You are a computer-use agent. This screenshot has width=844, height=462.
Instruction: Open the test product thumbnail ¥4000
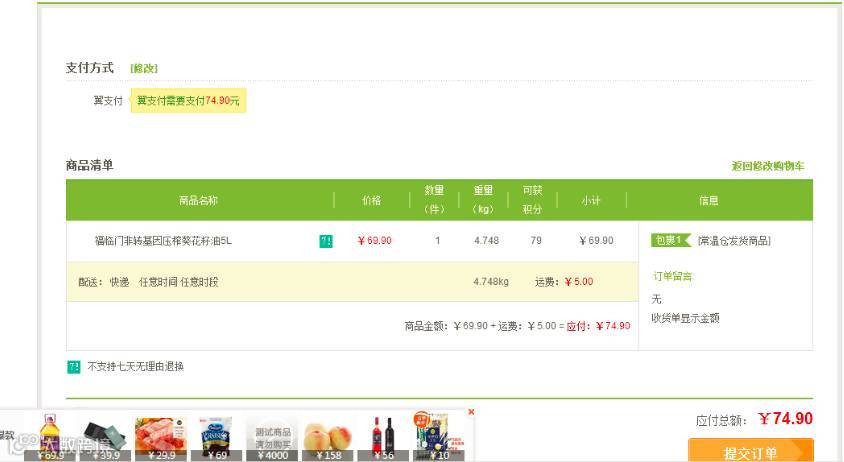[x=272, y=437]
